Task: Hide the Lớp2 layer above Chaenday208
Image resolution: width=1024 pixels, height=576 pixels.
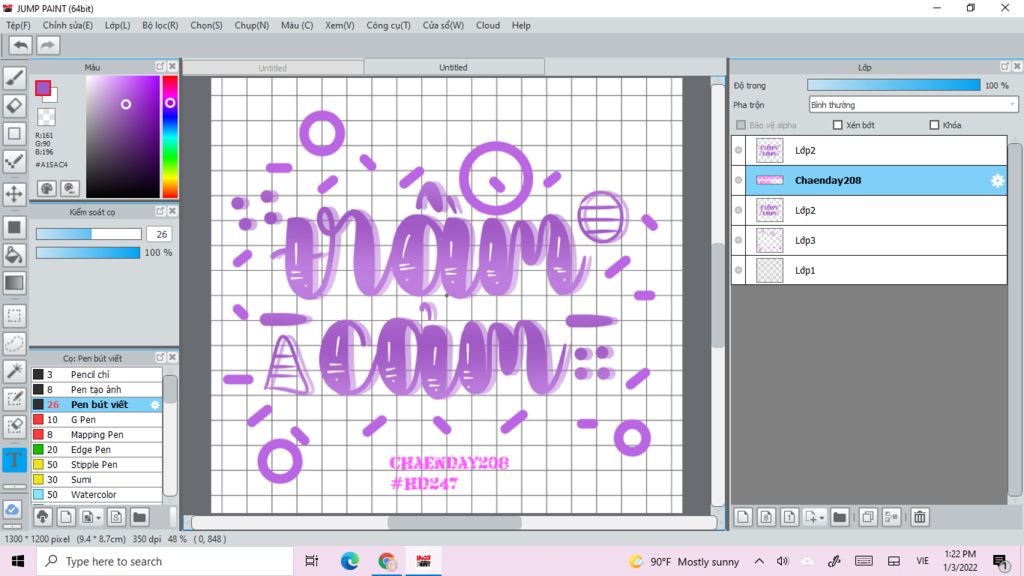Action: click(x=739, y=150)
